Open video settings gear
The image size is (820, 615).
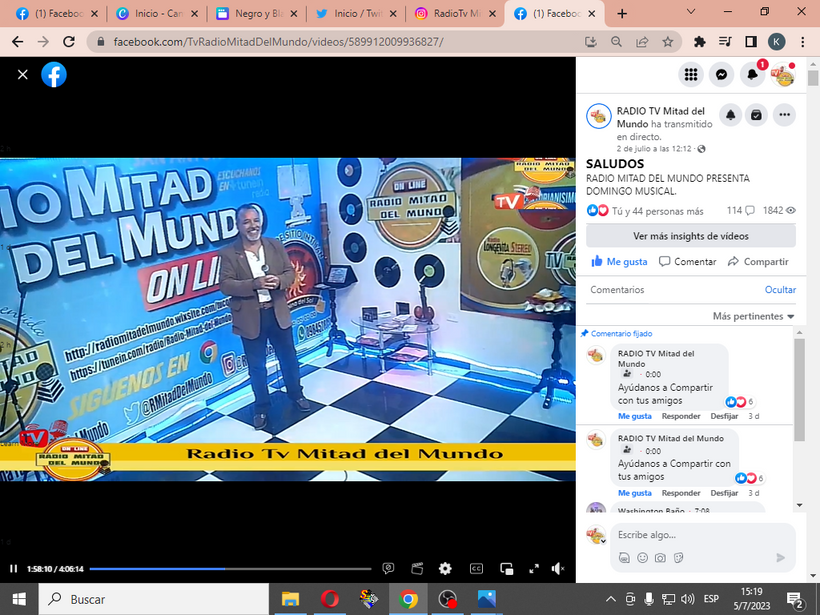pyautogui.click(x=445, y=568)
